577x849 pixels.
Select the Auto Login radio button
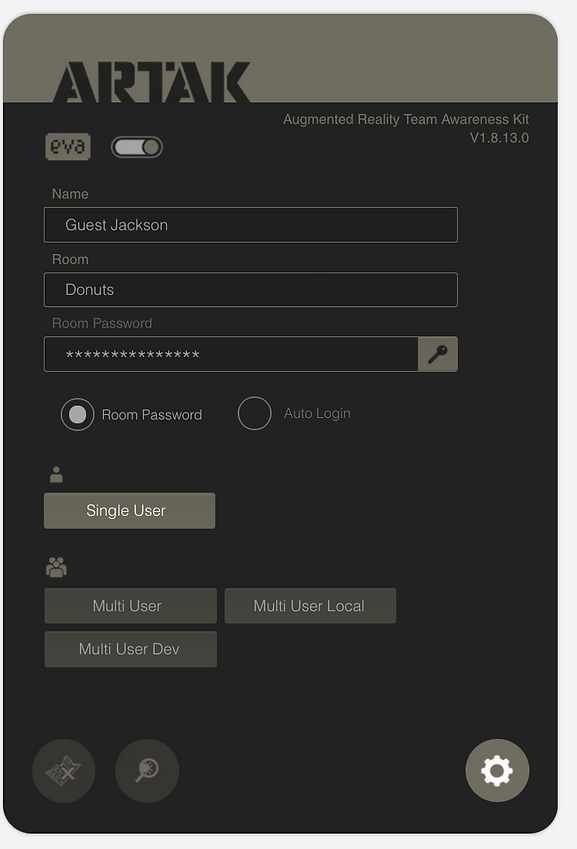coord(254,413)
